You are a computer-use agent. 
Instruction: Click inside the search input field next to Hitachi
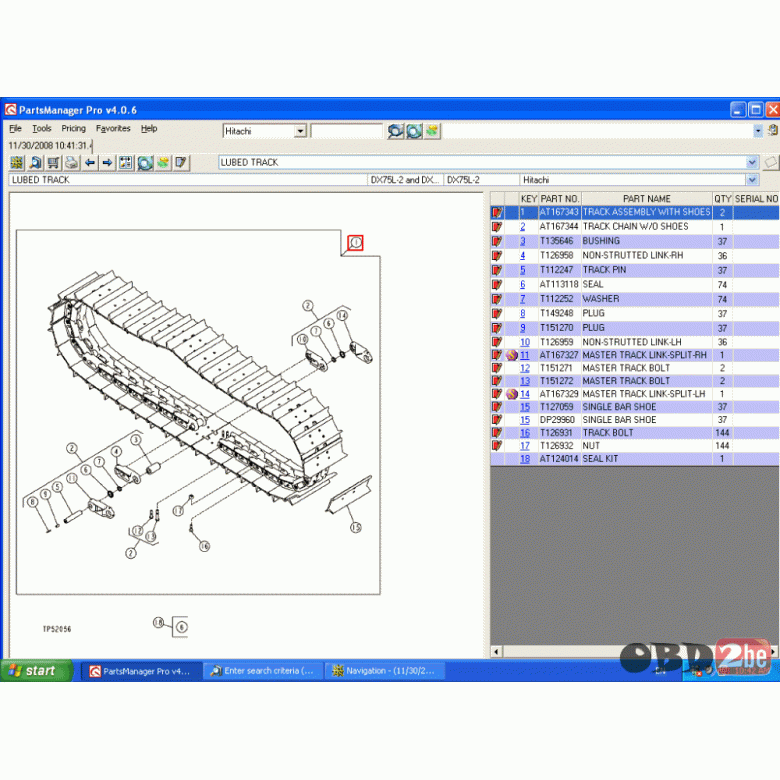(346, 131)
